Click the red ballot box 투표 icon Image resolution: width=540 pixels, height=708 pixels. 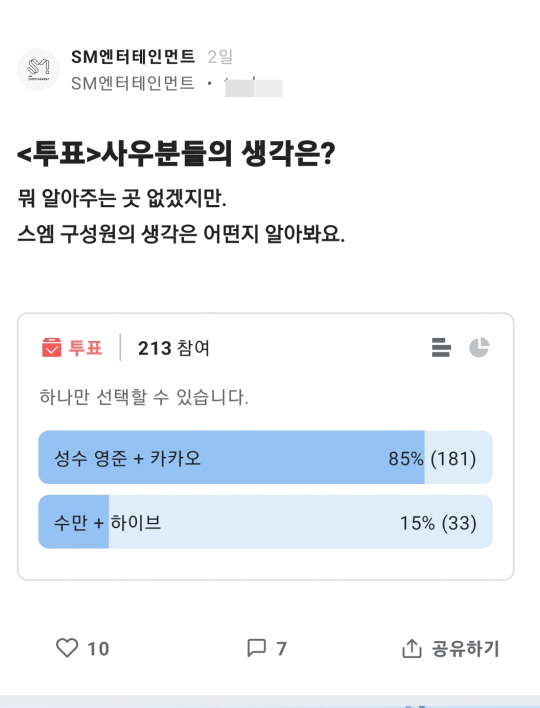click(51, 347)
